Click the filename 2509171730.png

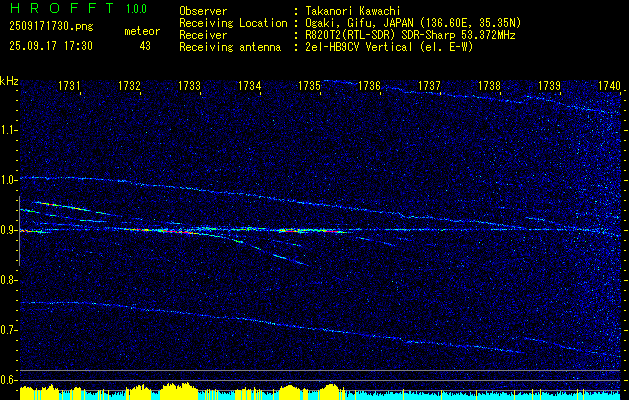(51, 27)
